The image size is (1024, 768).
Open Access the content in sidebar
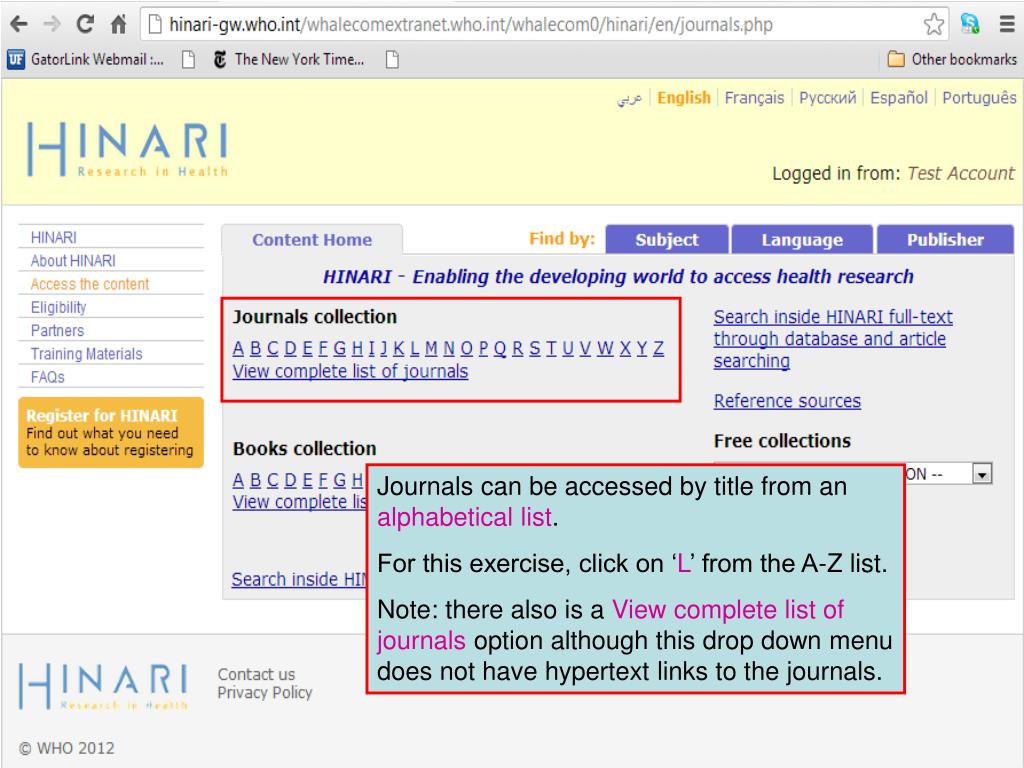tap(90, 284)
